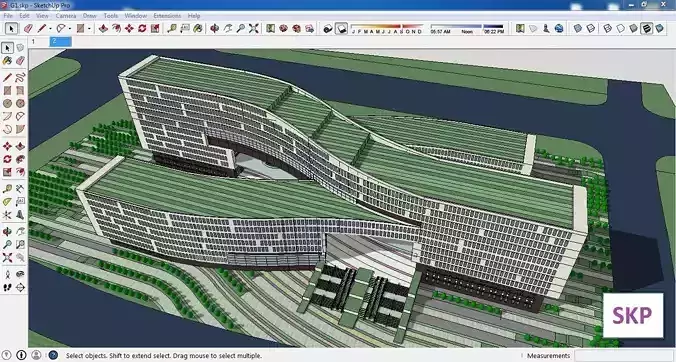The image size is (676, 362).
Task: Open the Edit menu
Action: click(24, 16)
